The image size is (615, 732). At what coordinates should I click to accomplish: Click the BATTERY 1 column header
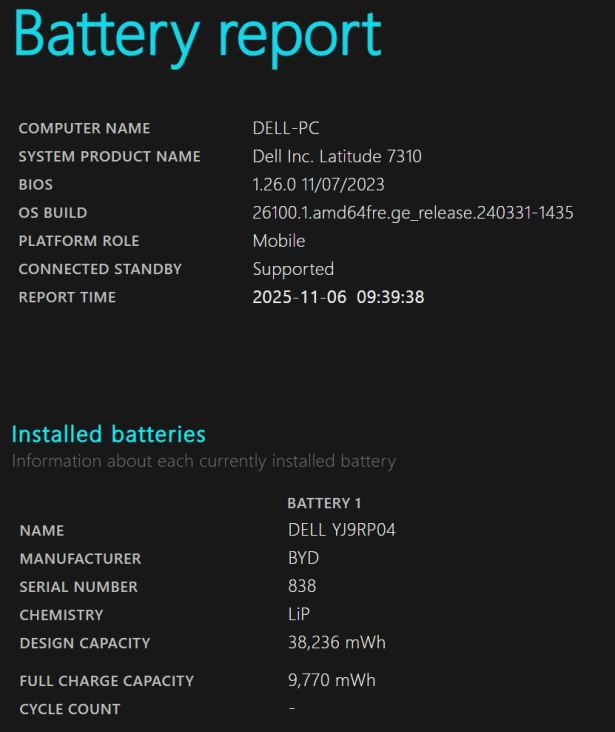click(318, 503)
